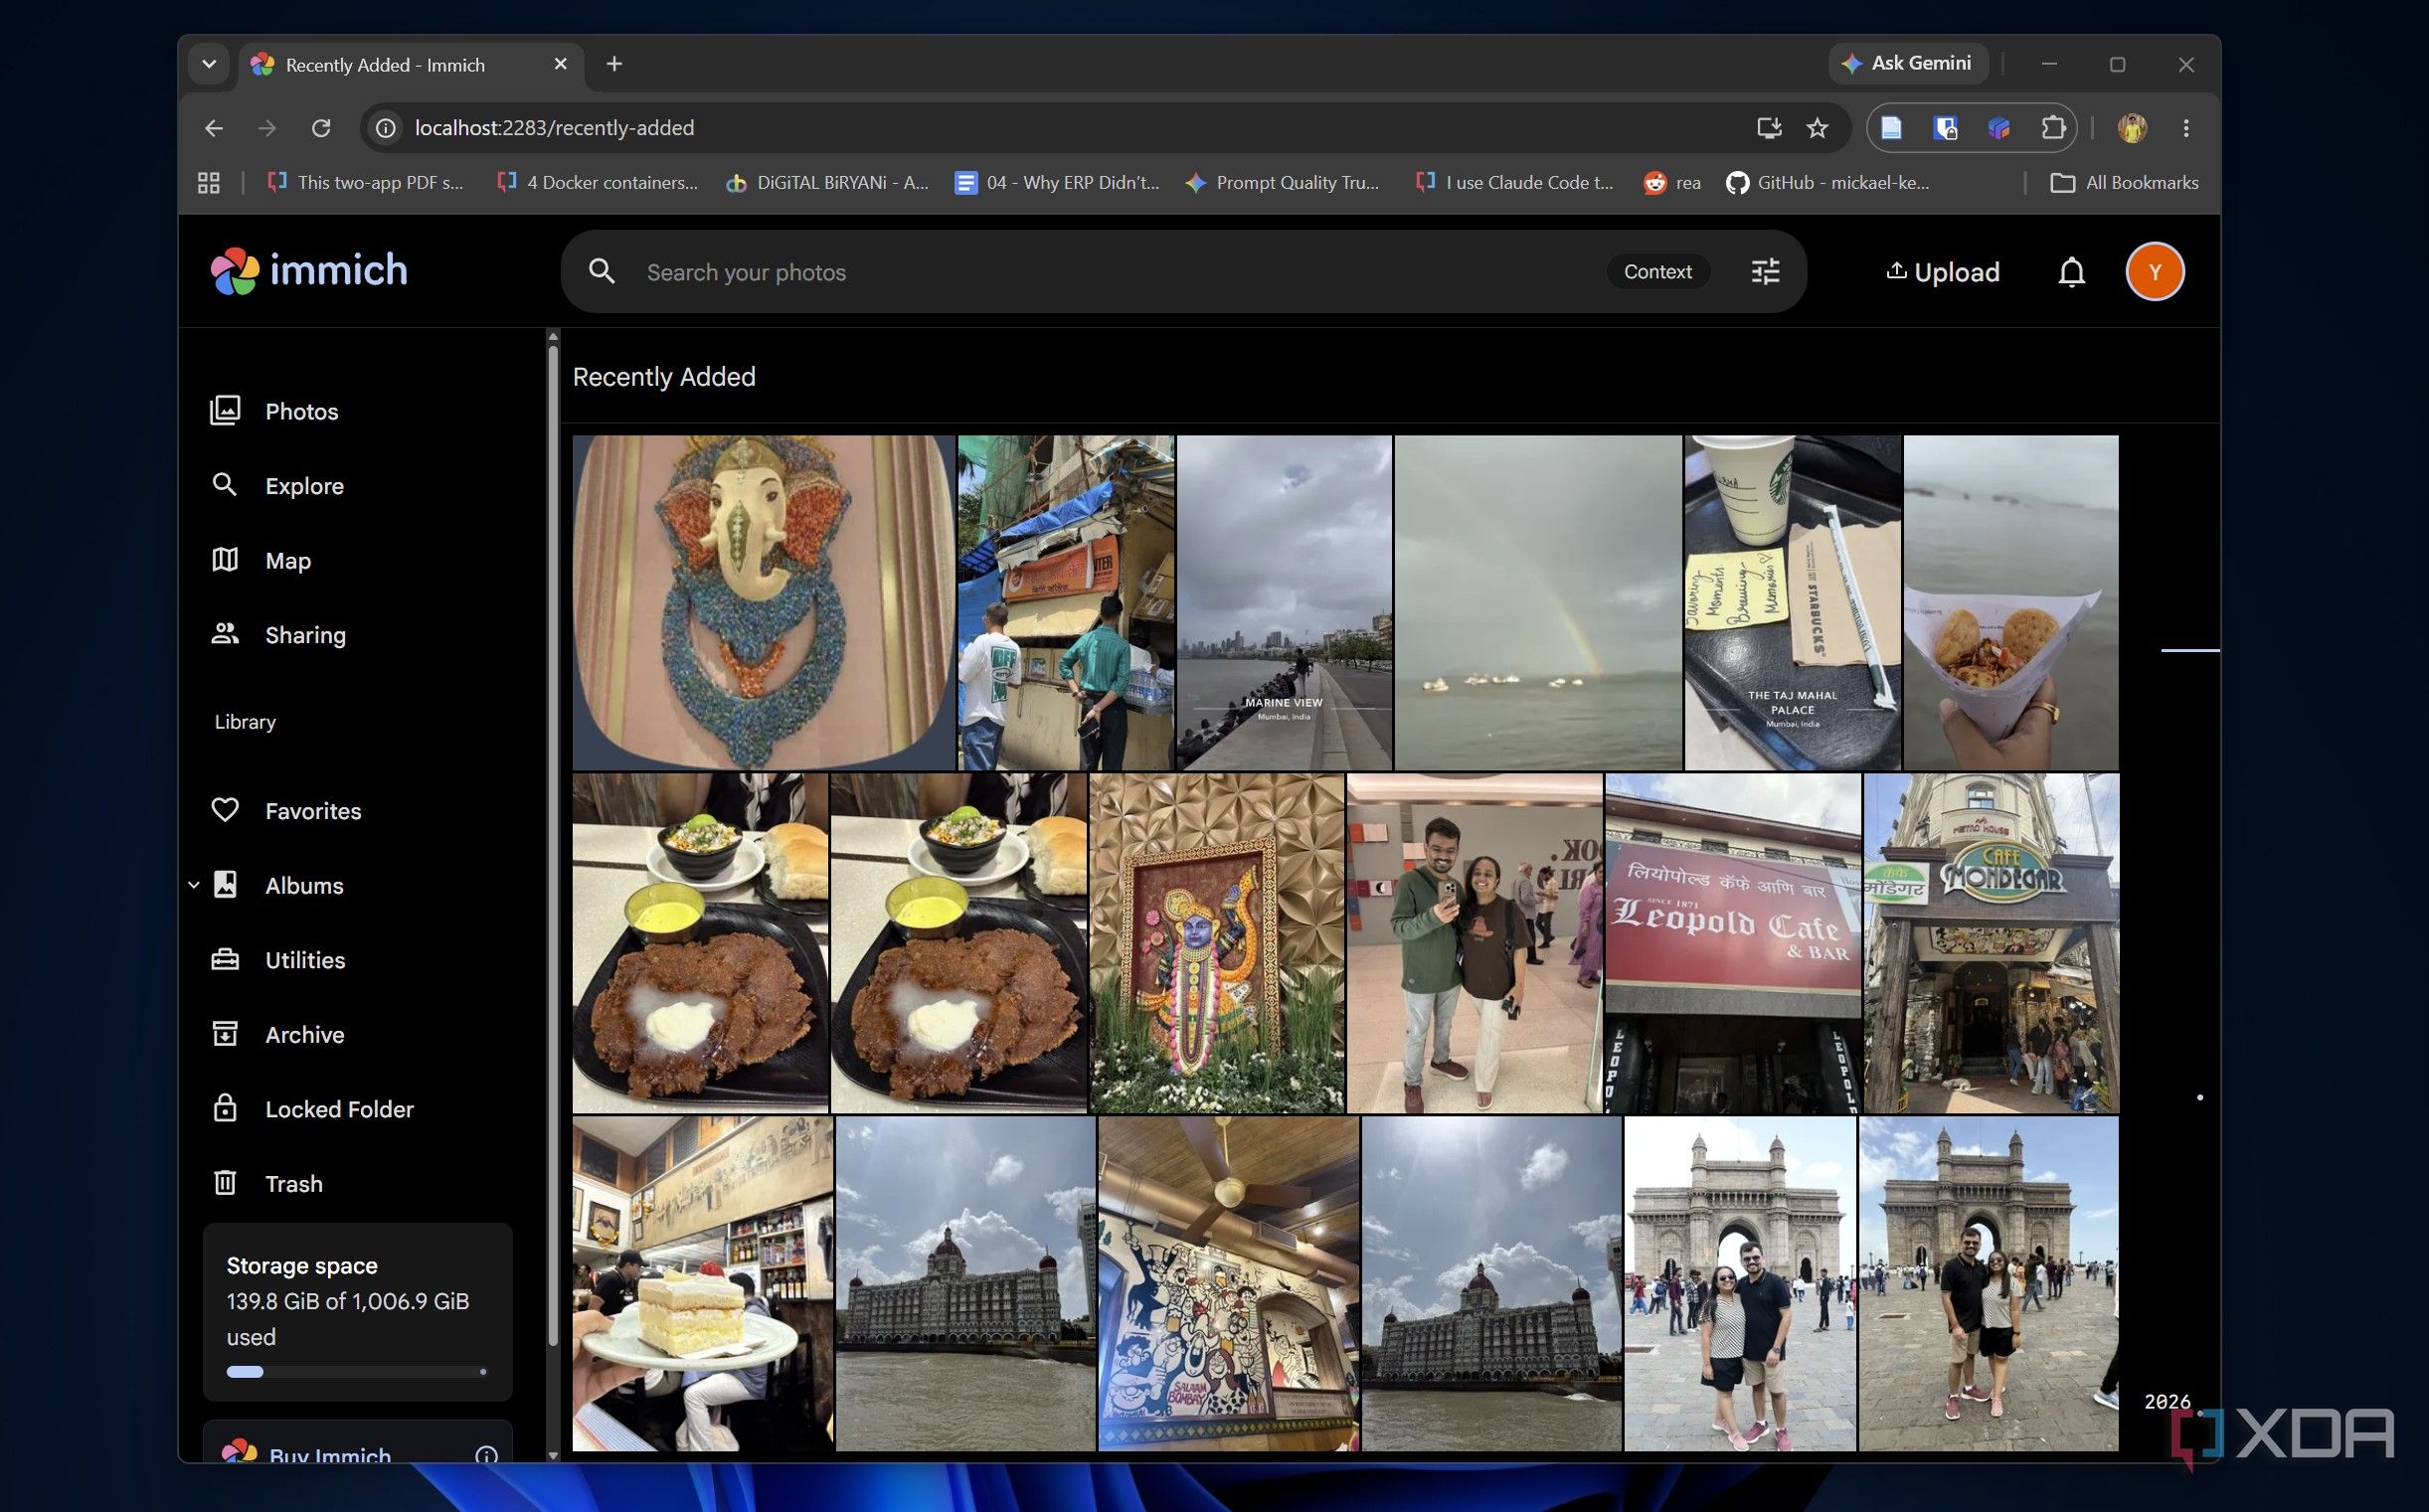
Task: Open notifications bell
Action: tap(2071, 272)
